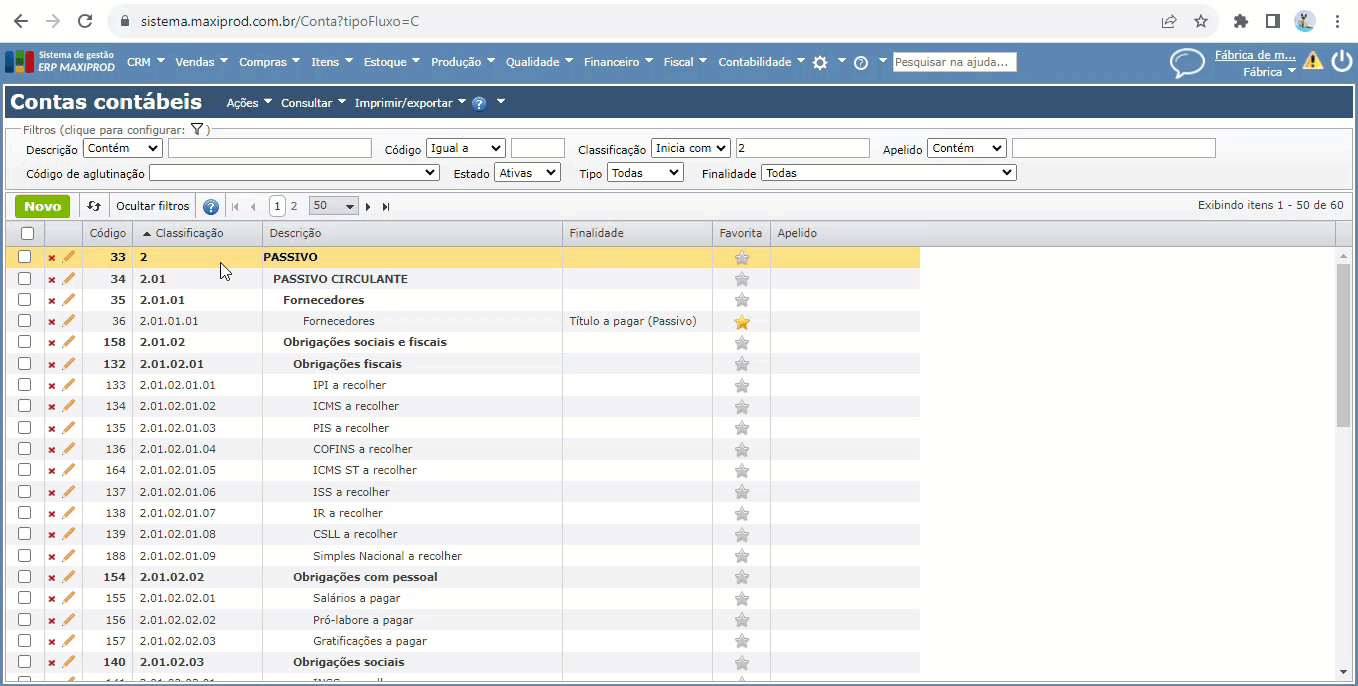Open the settings gear icon in top menu

[820, 62]
